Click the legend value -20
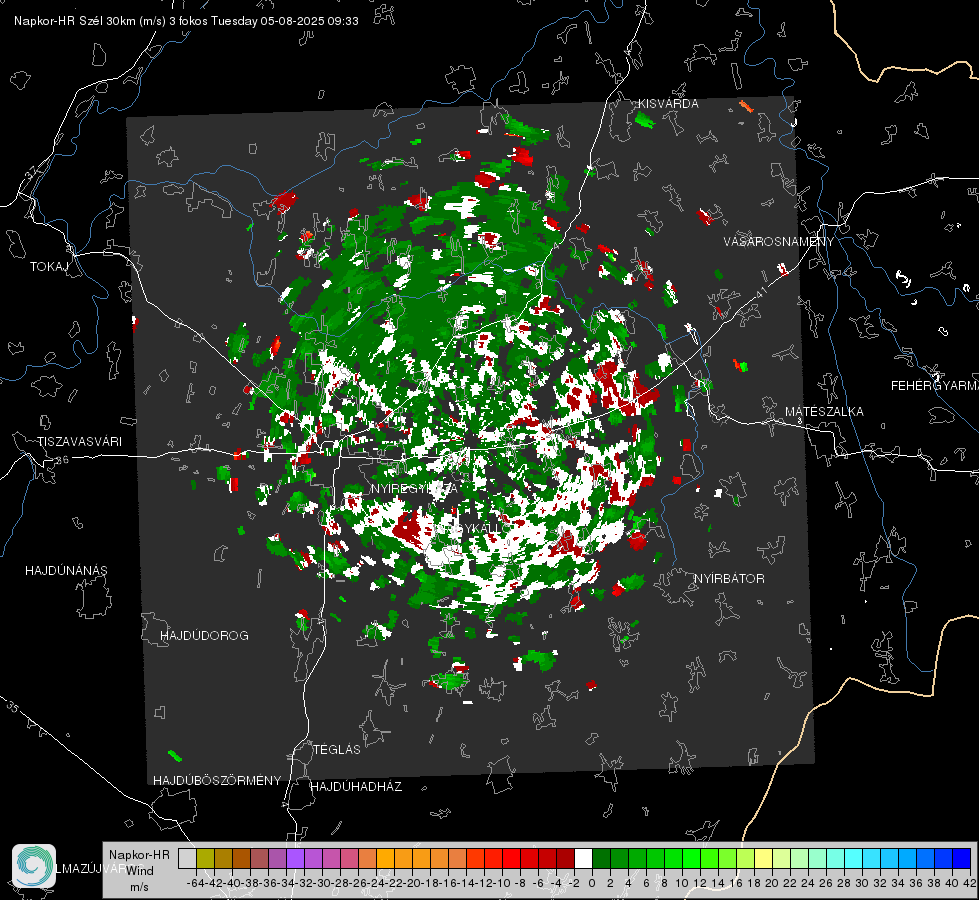 click(411, 883)
